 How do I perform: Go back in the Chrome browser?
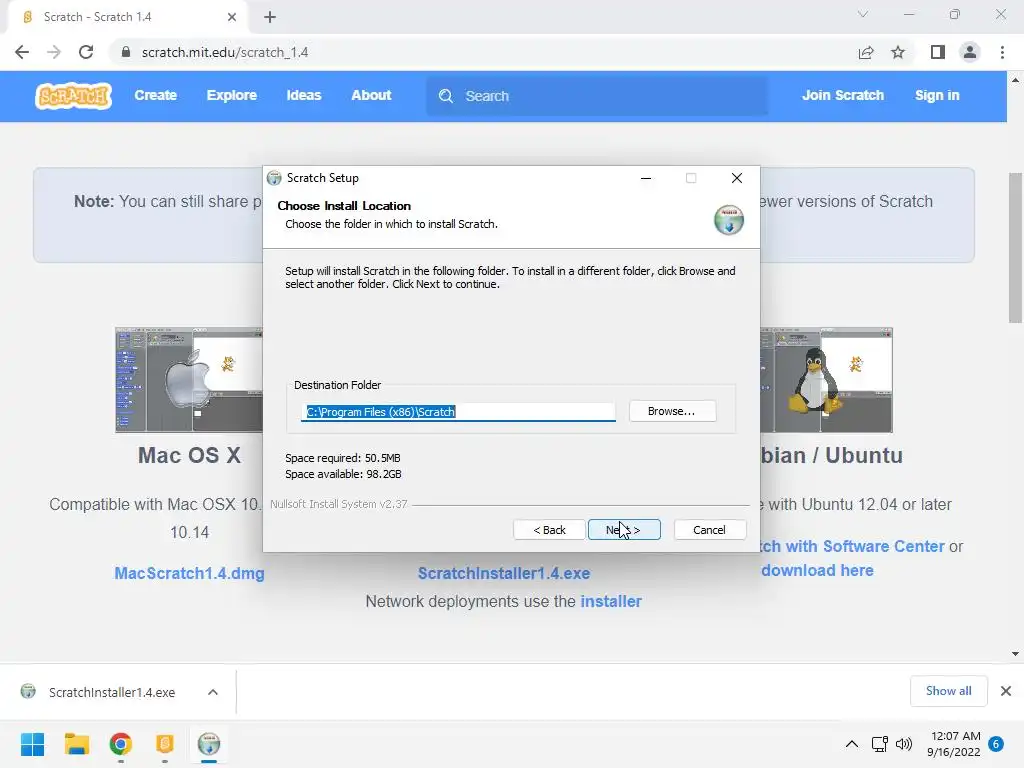tap(22, 52)
